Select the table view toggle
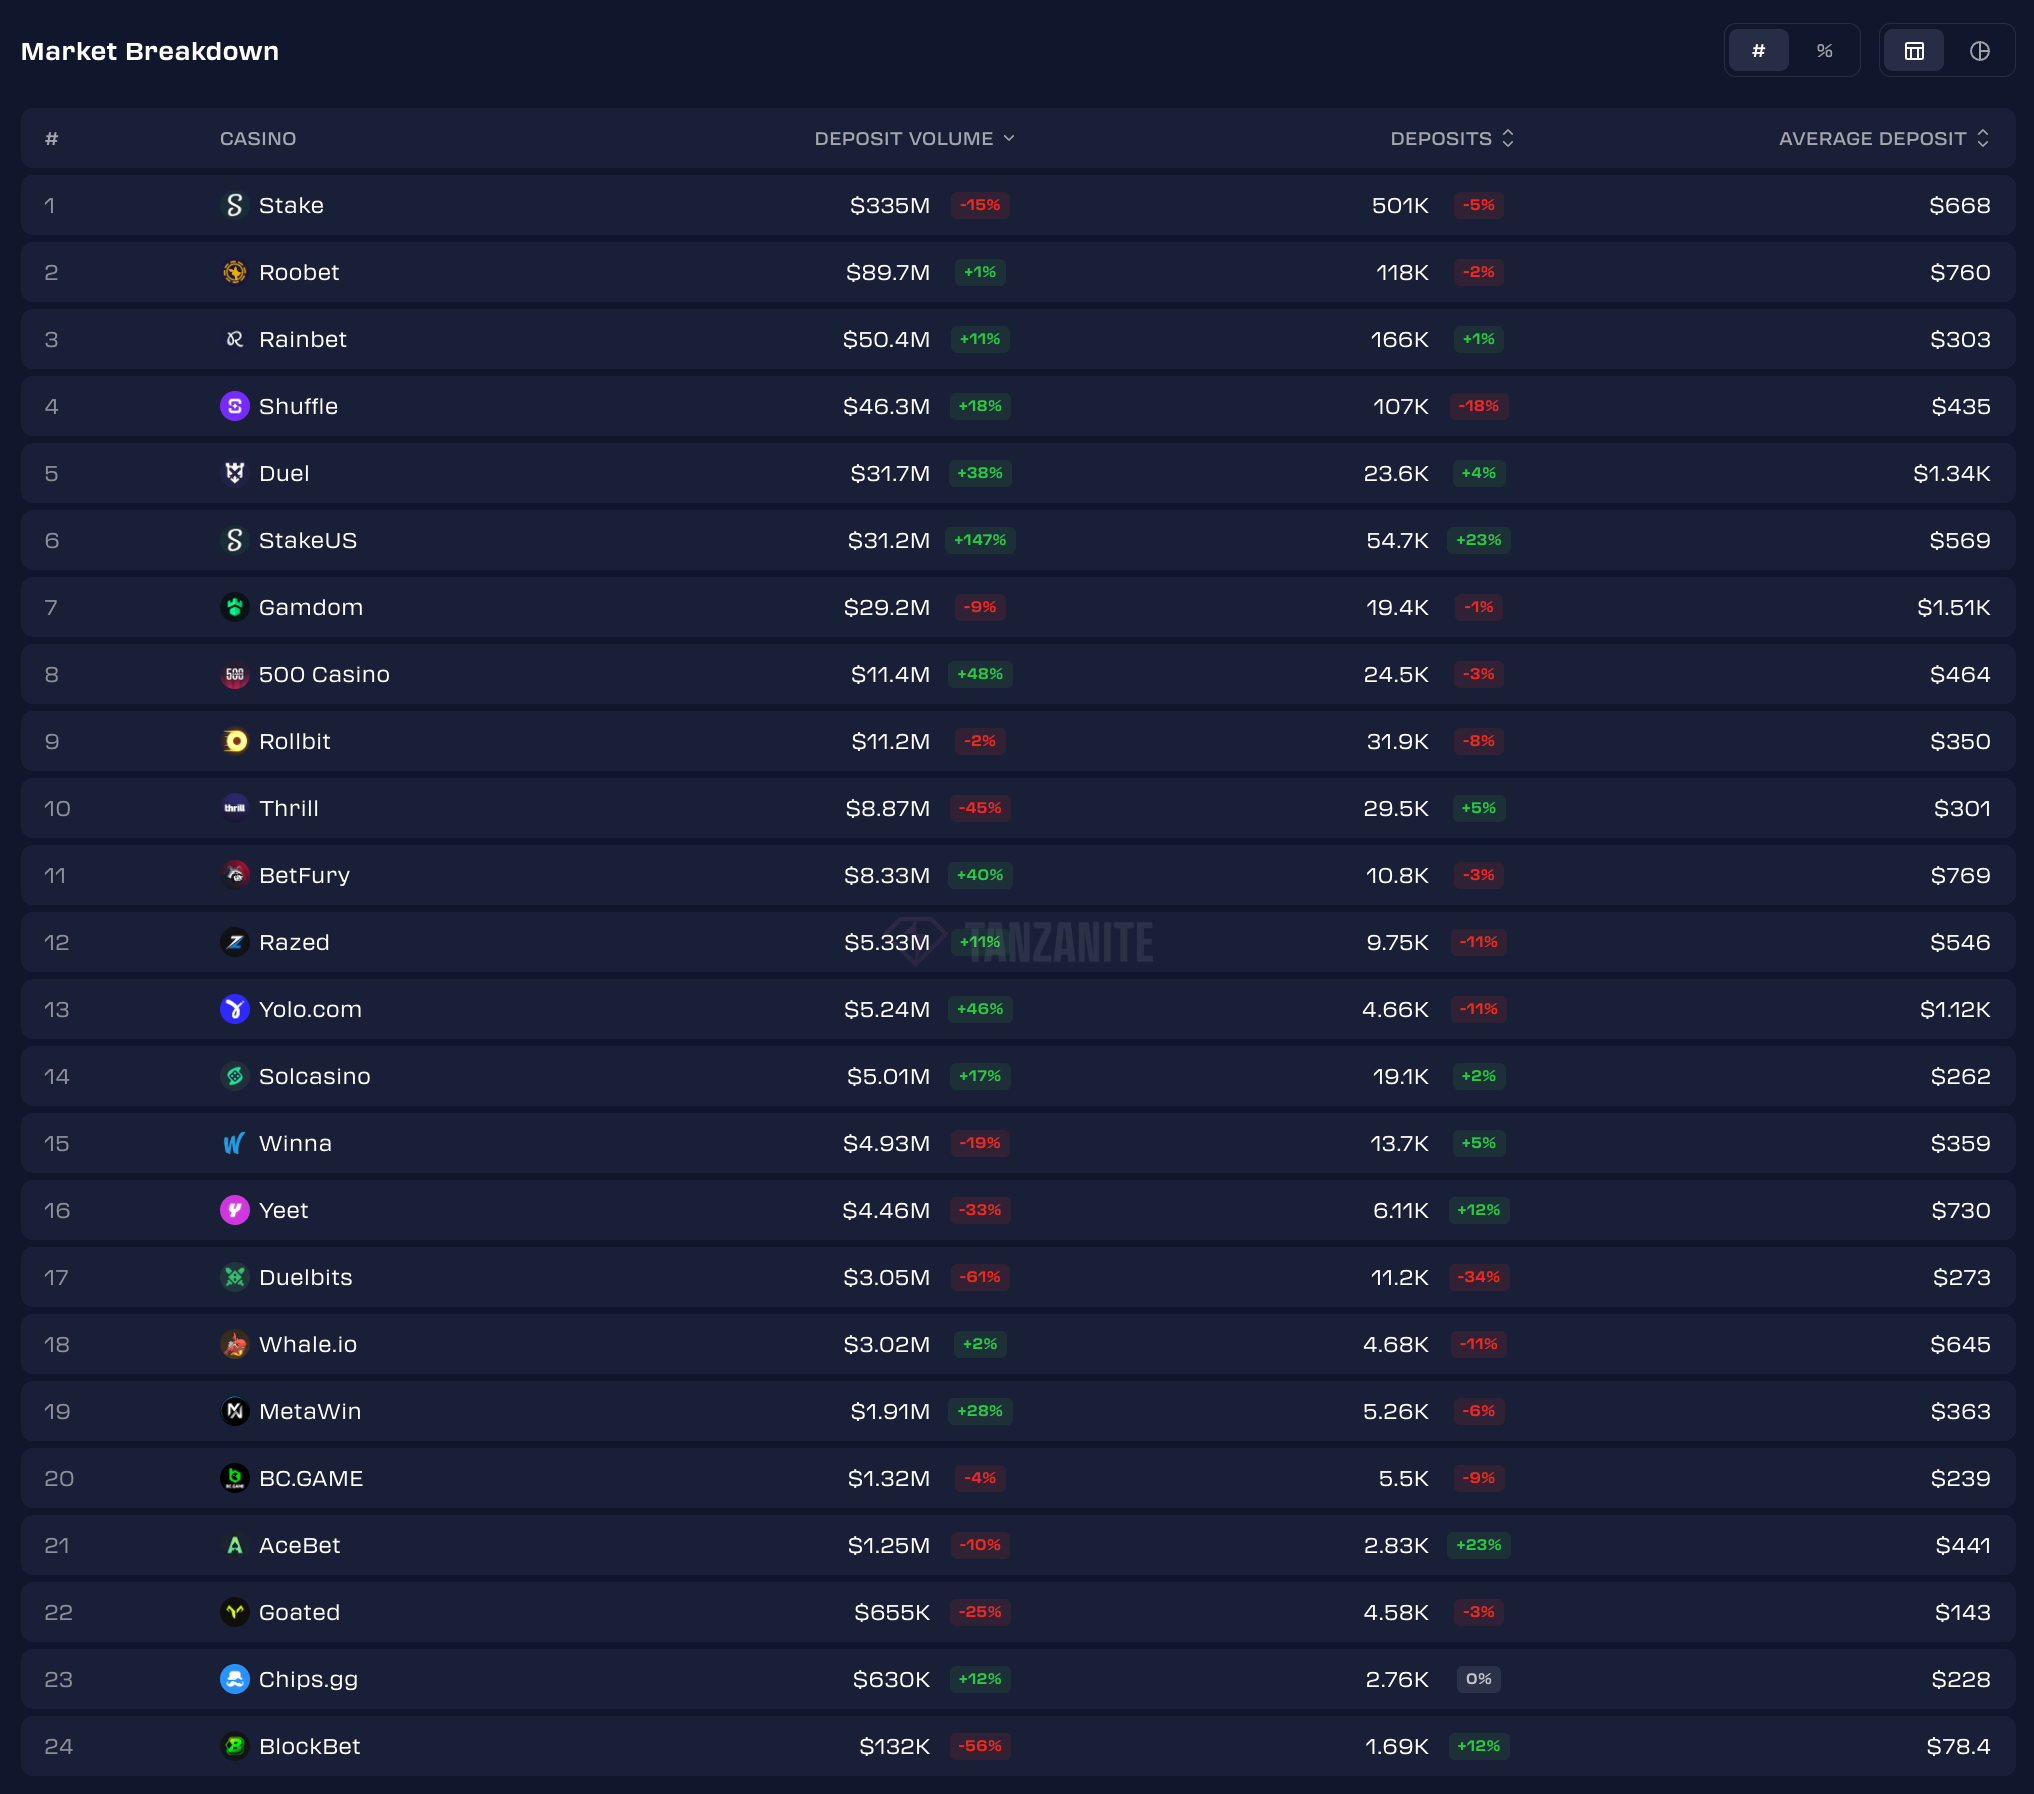Image resolution: width=2034 pixels, height=1794 pixels. 1914,51
